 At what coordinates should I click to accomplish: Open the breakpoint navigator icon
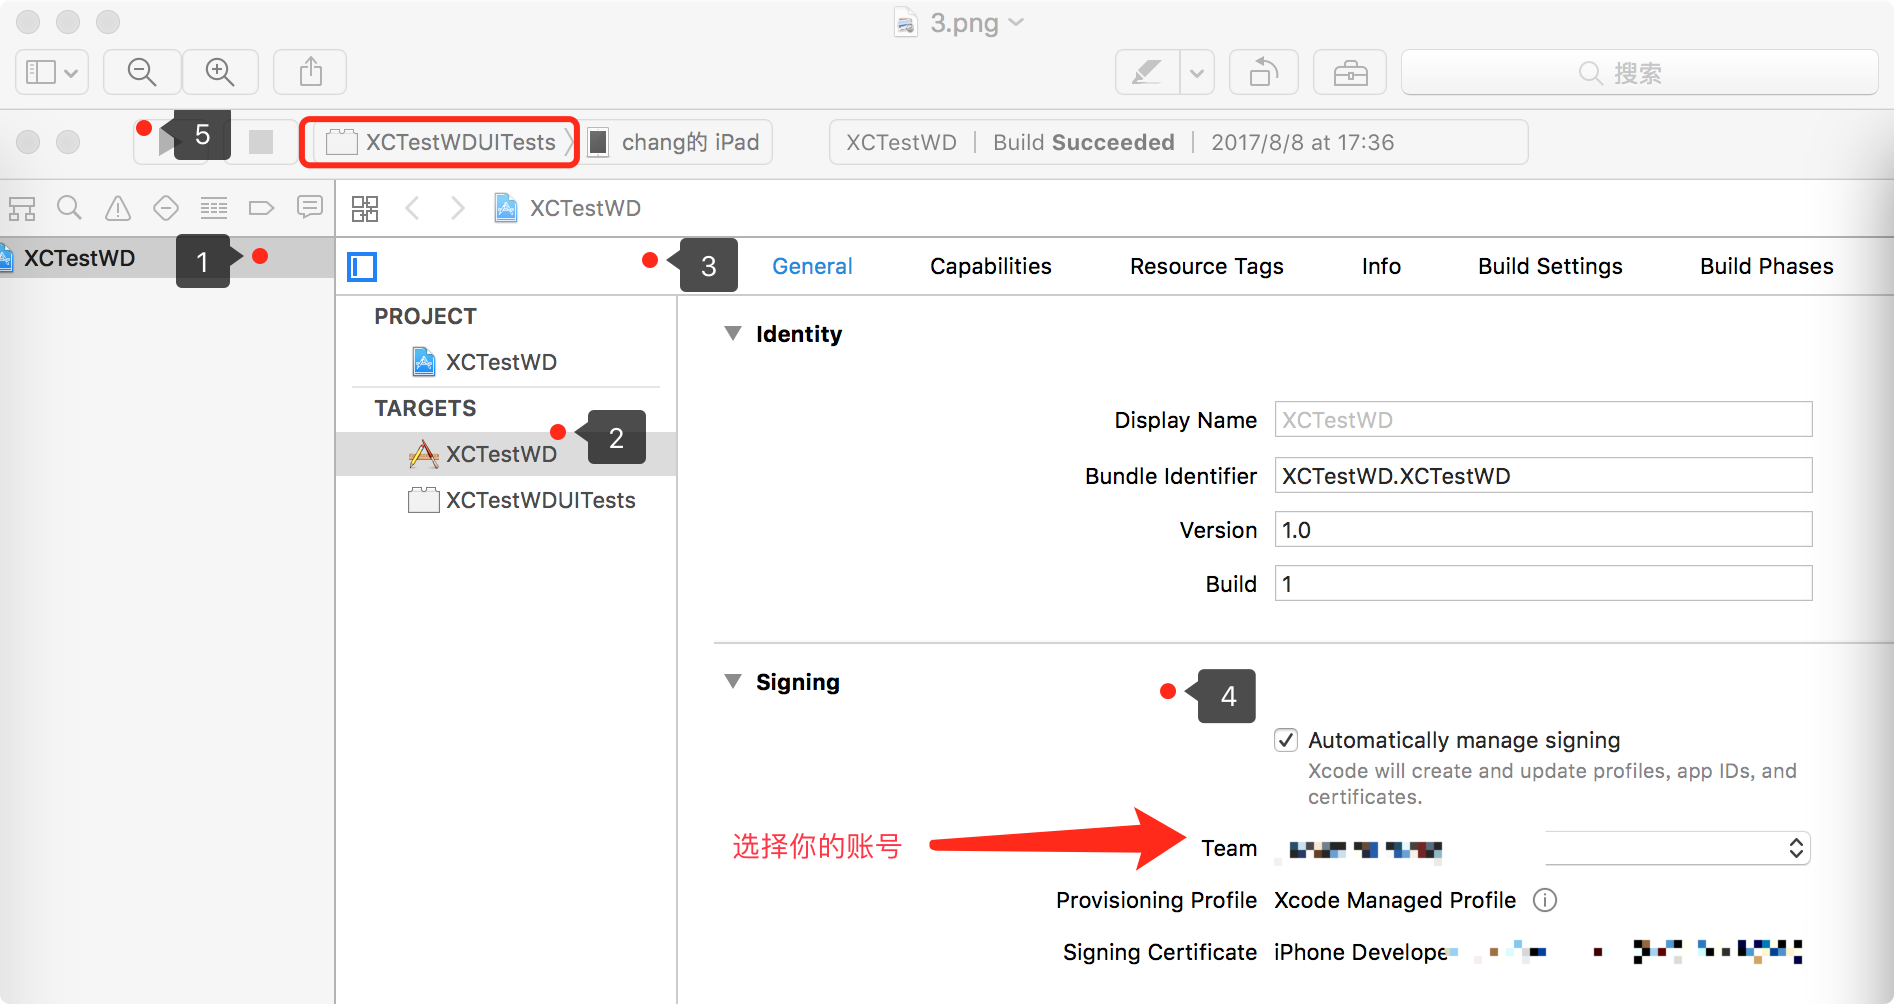(x=261, y=208)
